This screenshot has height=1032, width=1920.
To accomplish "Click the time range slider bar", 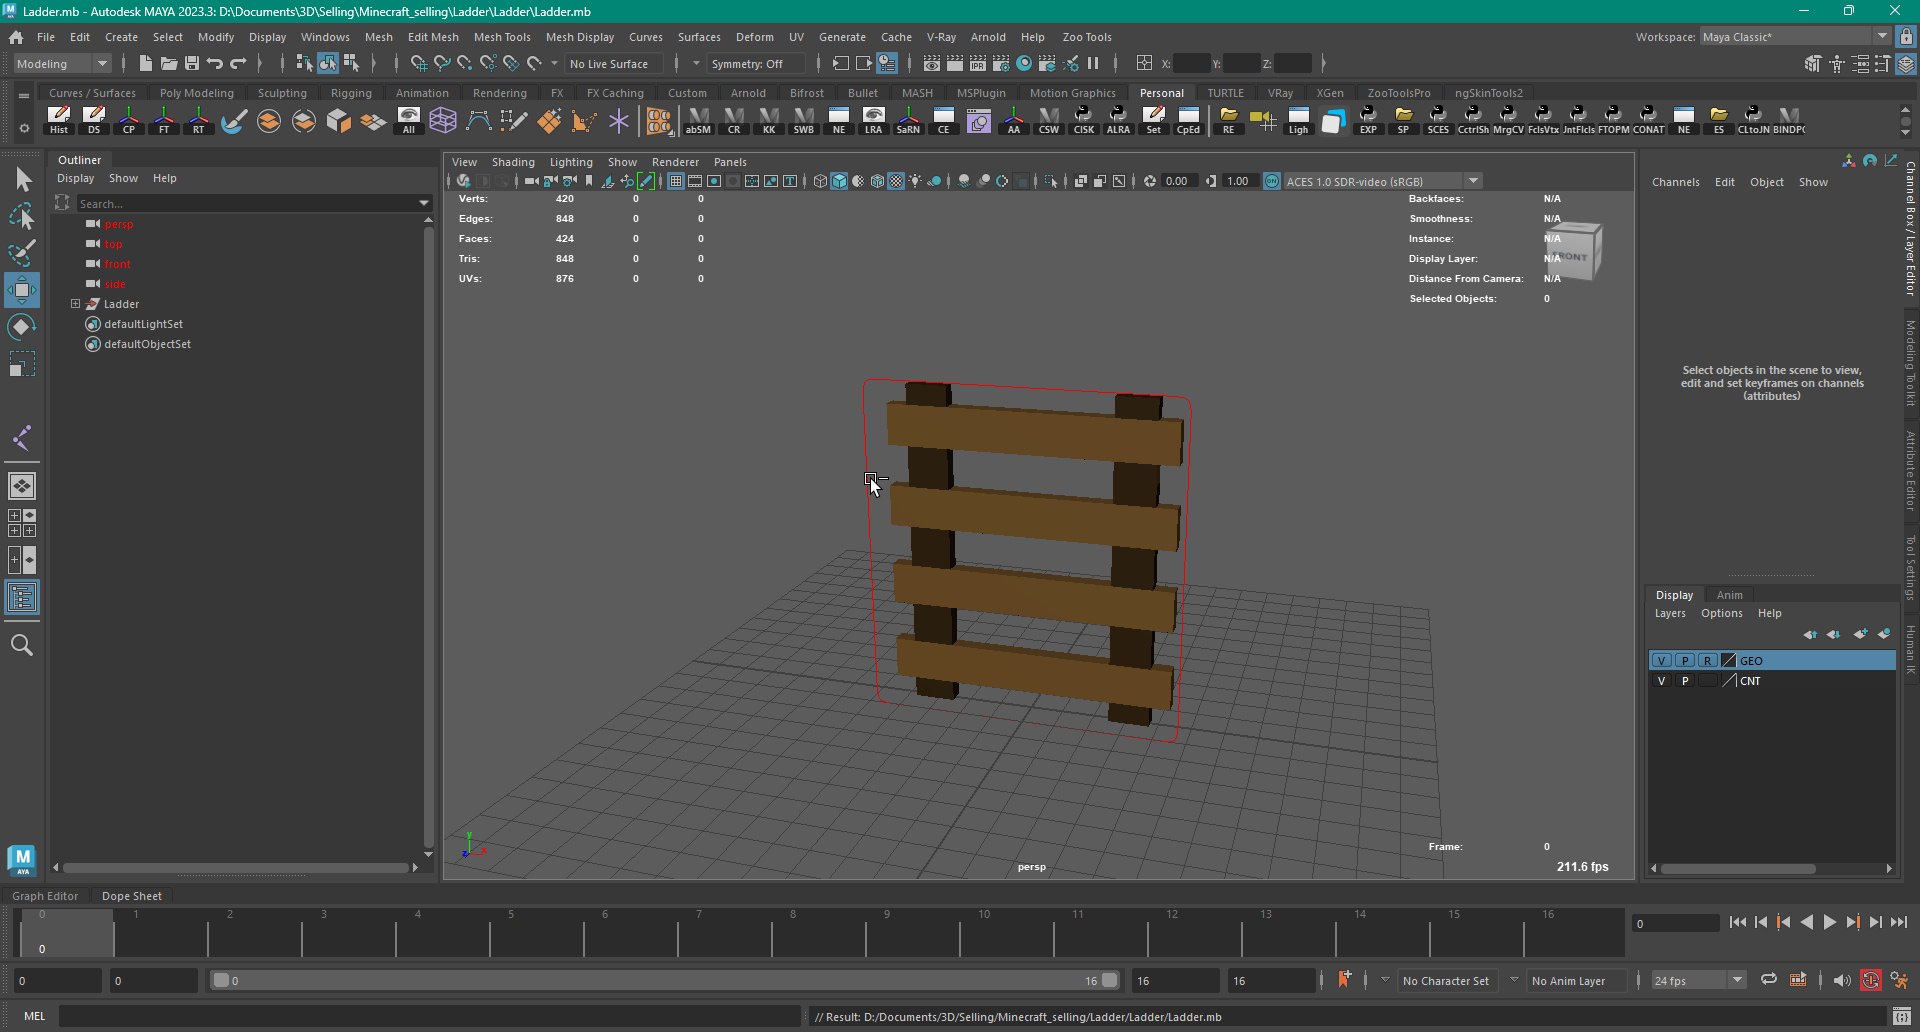I will pyautogui.click(x=665, y=980).
